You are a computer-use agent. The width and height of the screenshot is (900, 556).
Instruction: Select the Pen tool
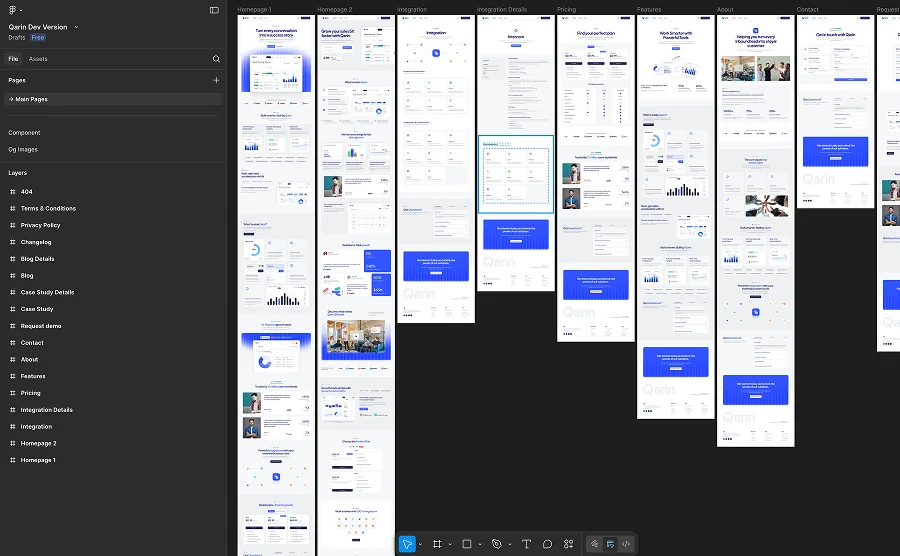coord(497,544)
